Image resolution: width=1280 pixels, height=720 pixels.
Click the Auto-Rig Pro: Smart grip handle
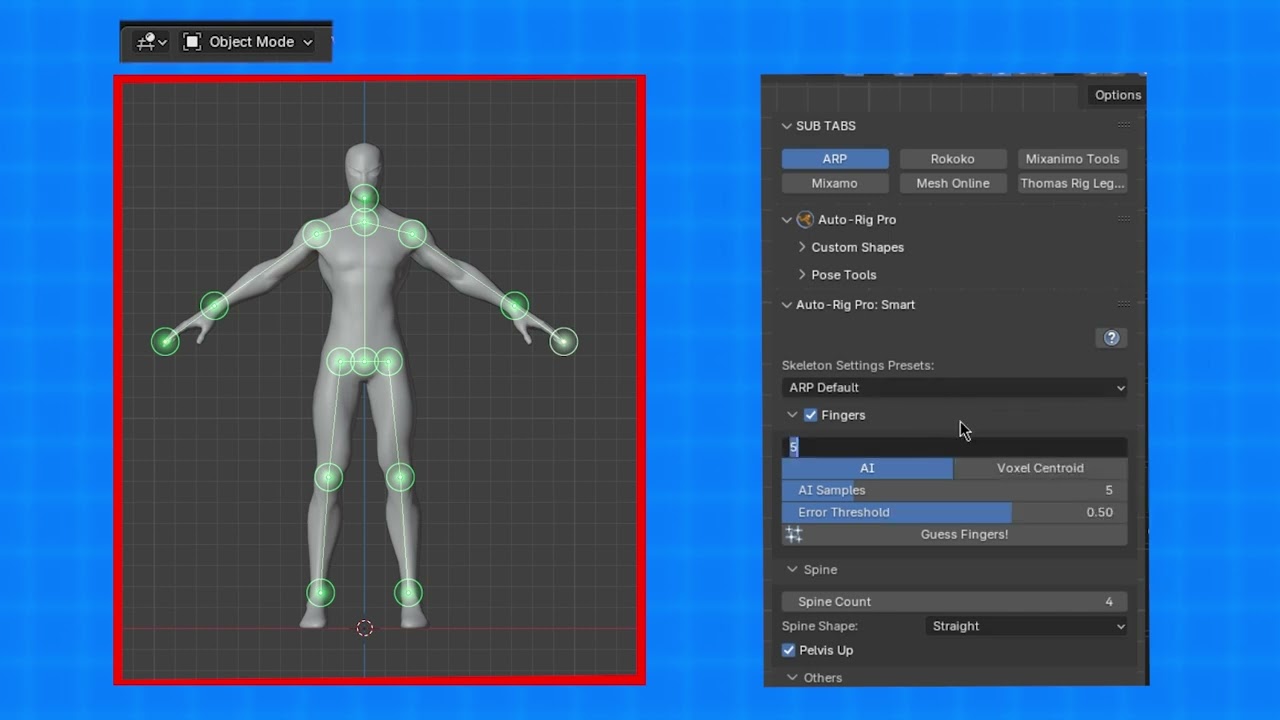tap(1124, 304)
